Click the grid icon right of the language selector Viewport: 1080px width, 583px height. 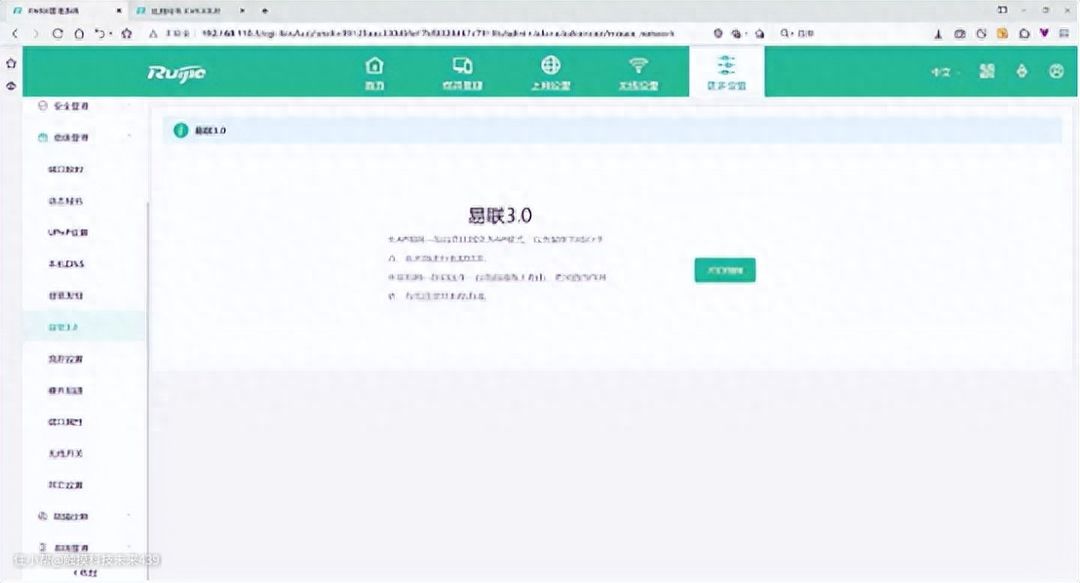[x=987, y=72]
